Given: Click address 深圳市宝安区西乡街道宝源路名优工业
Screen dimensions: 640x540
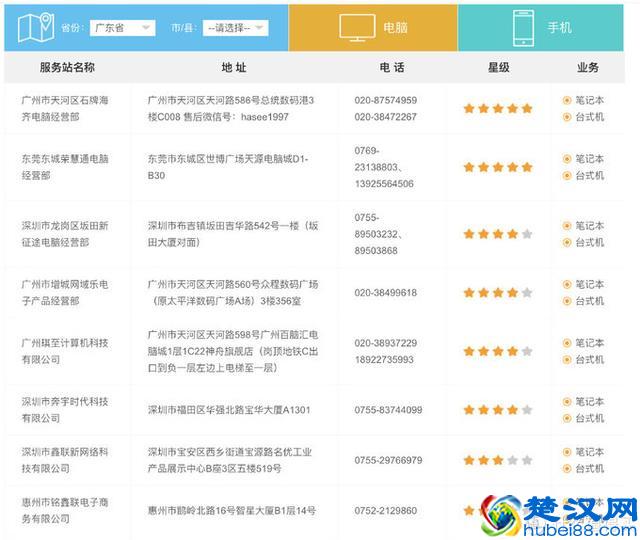Looking at the screenshot, I should click(230, 460).
